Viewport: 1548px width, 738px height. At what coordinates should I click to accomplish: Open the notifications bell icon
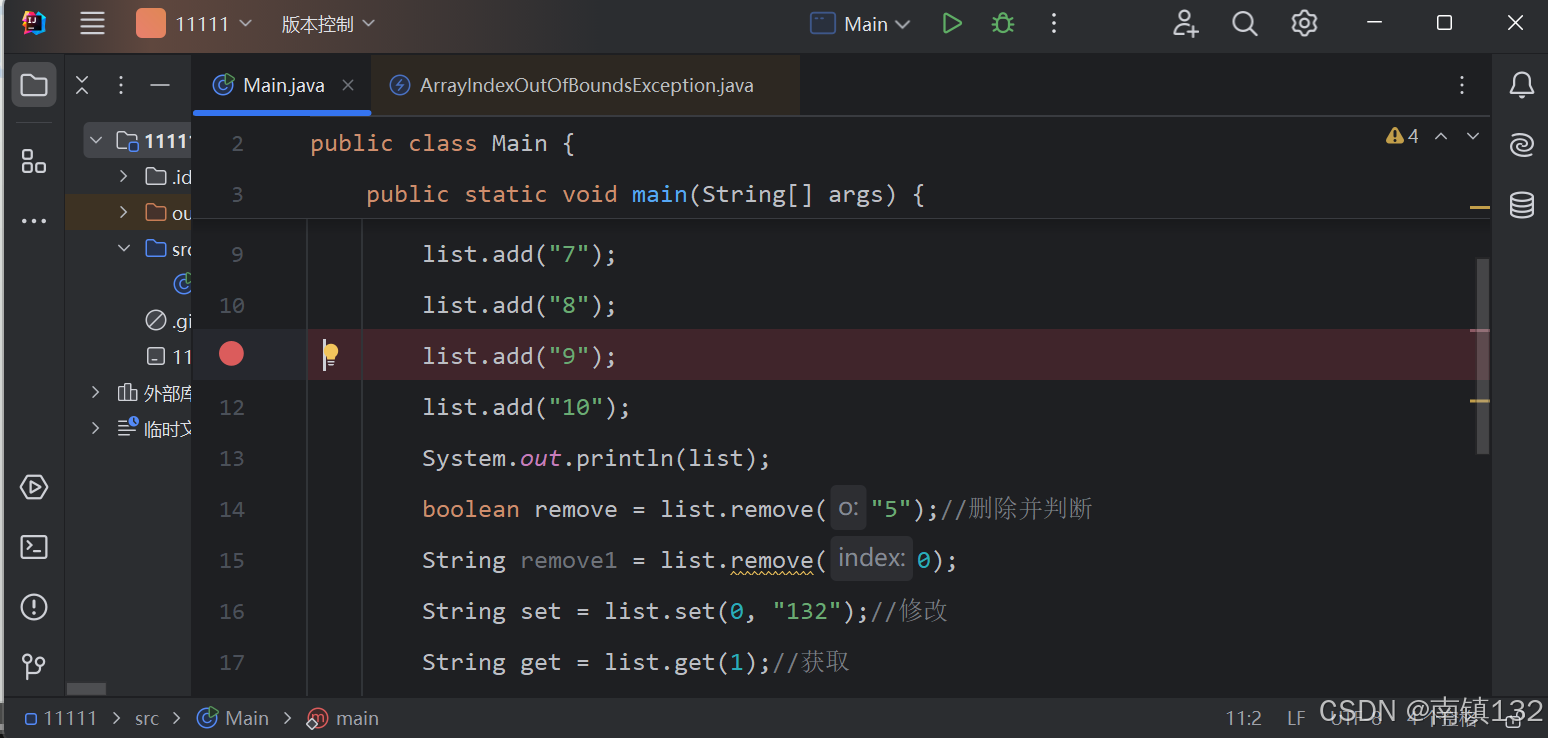pos(1521,85)
